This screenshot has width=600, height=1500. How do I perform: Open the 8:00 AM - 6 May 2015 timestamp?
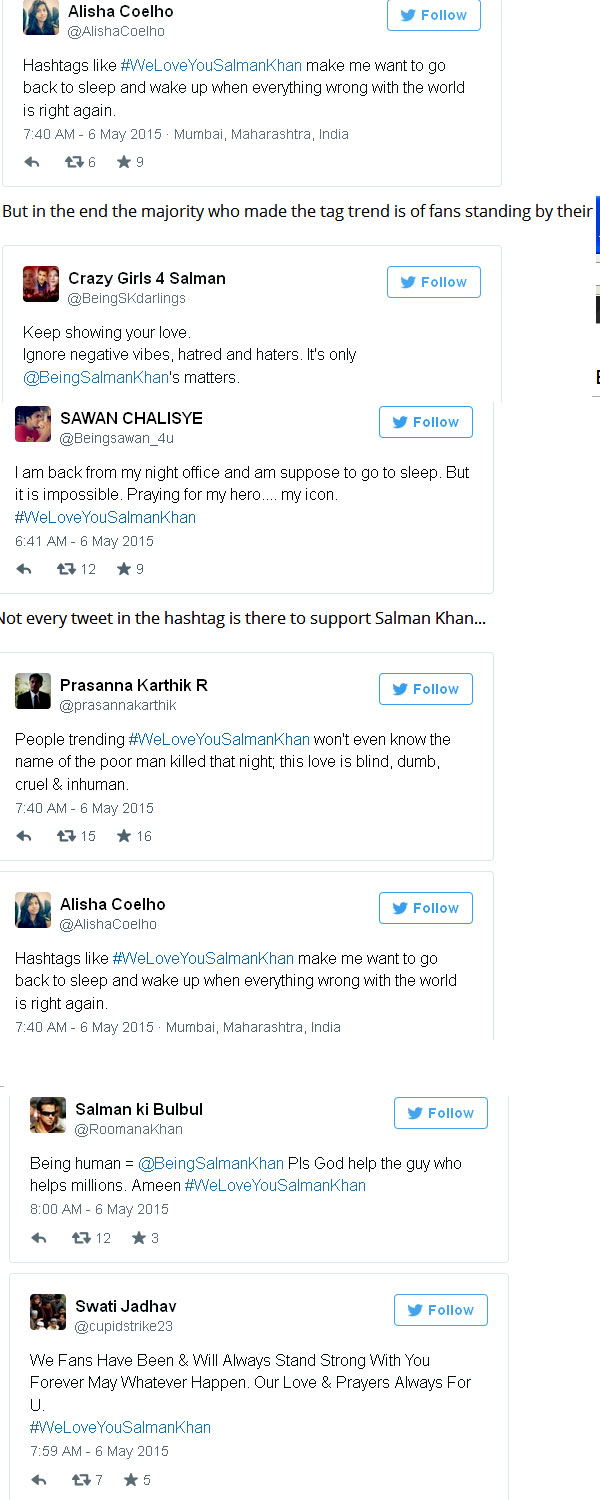(x=99, y=1209)
